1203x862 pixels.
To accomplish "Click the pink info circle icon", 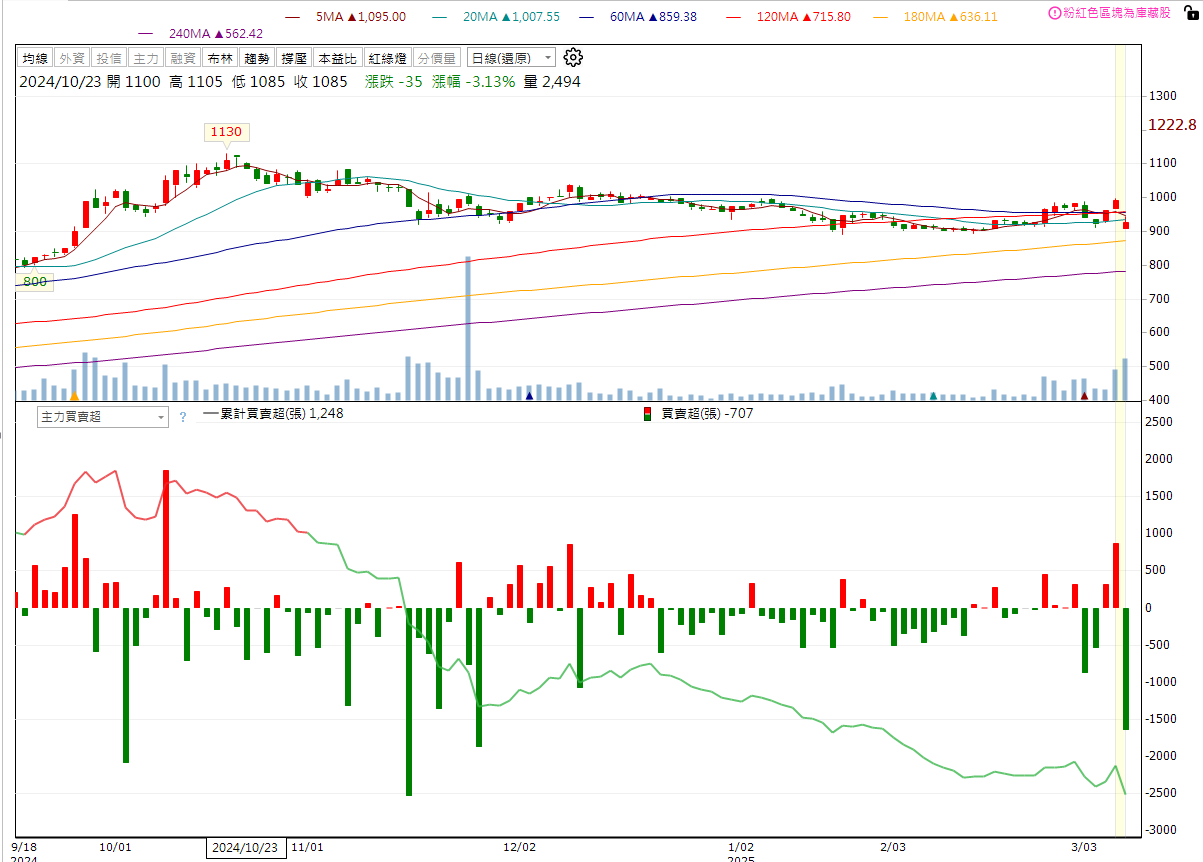I will click(x=1055, y=14).
